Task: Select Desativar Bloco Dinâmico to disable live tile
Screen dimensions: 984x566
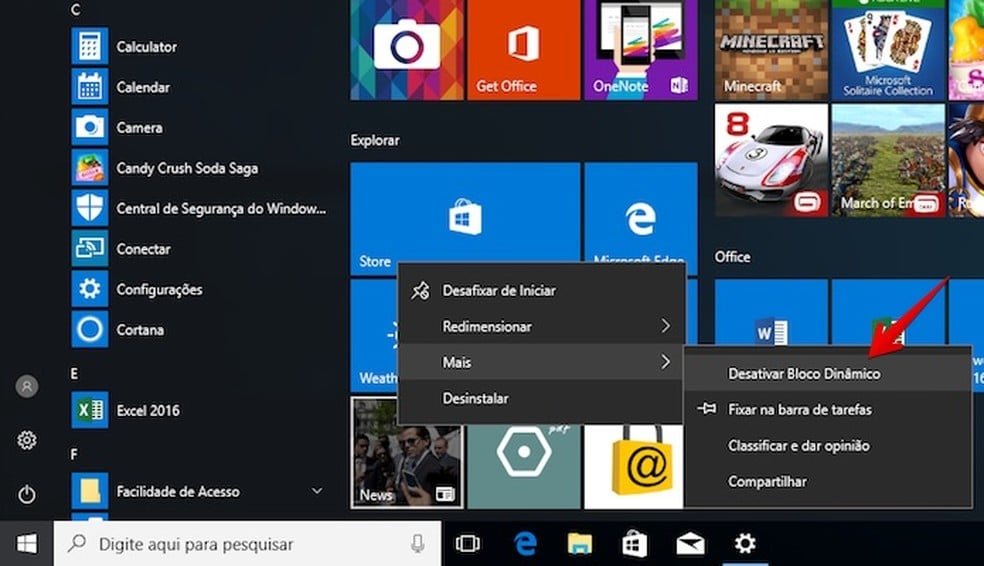Action: pyautogui.click(x=804, y=373)
